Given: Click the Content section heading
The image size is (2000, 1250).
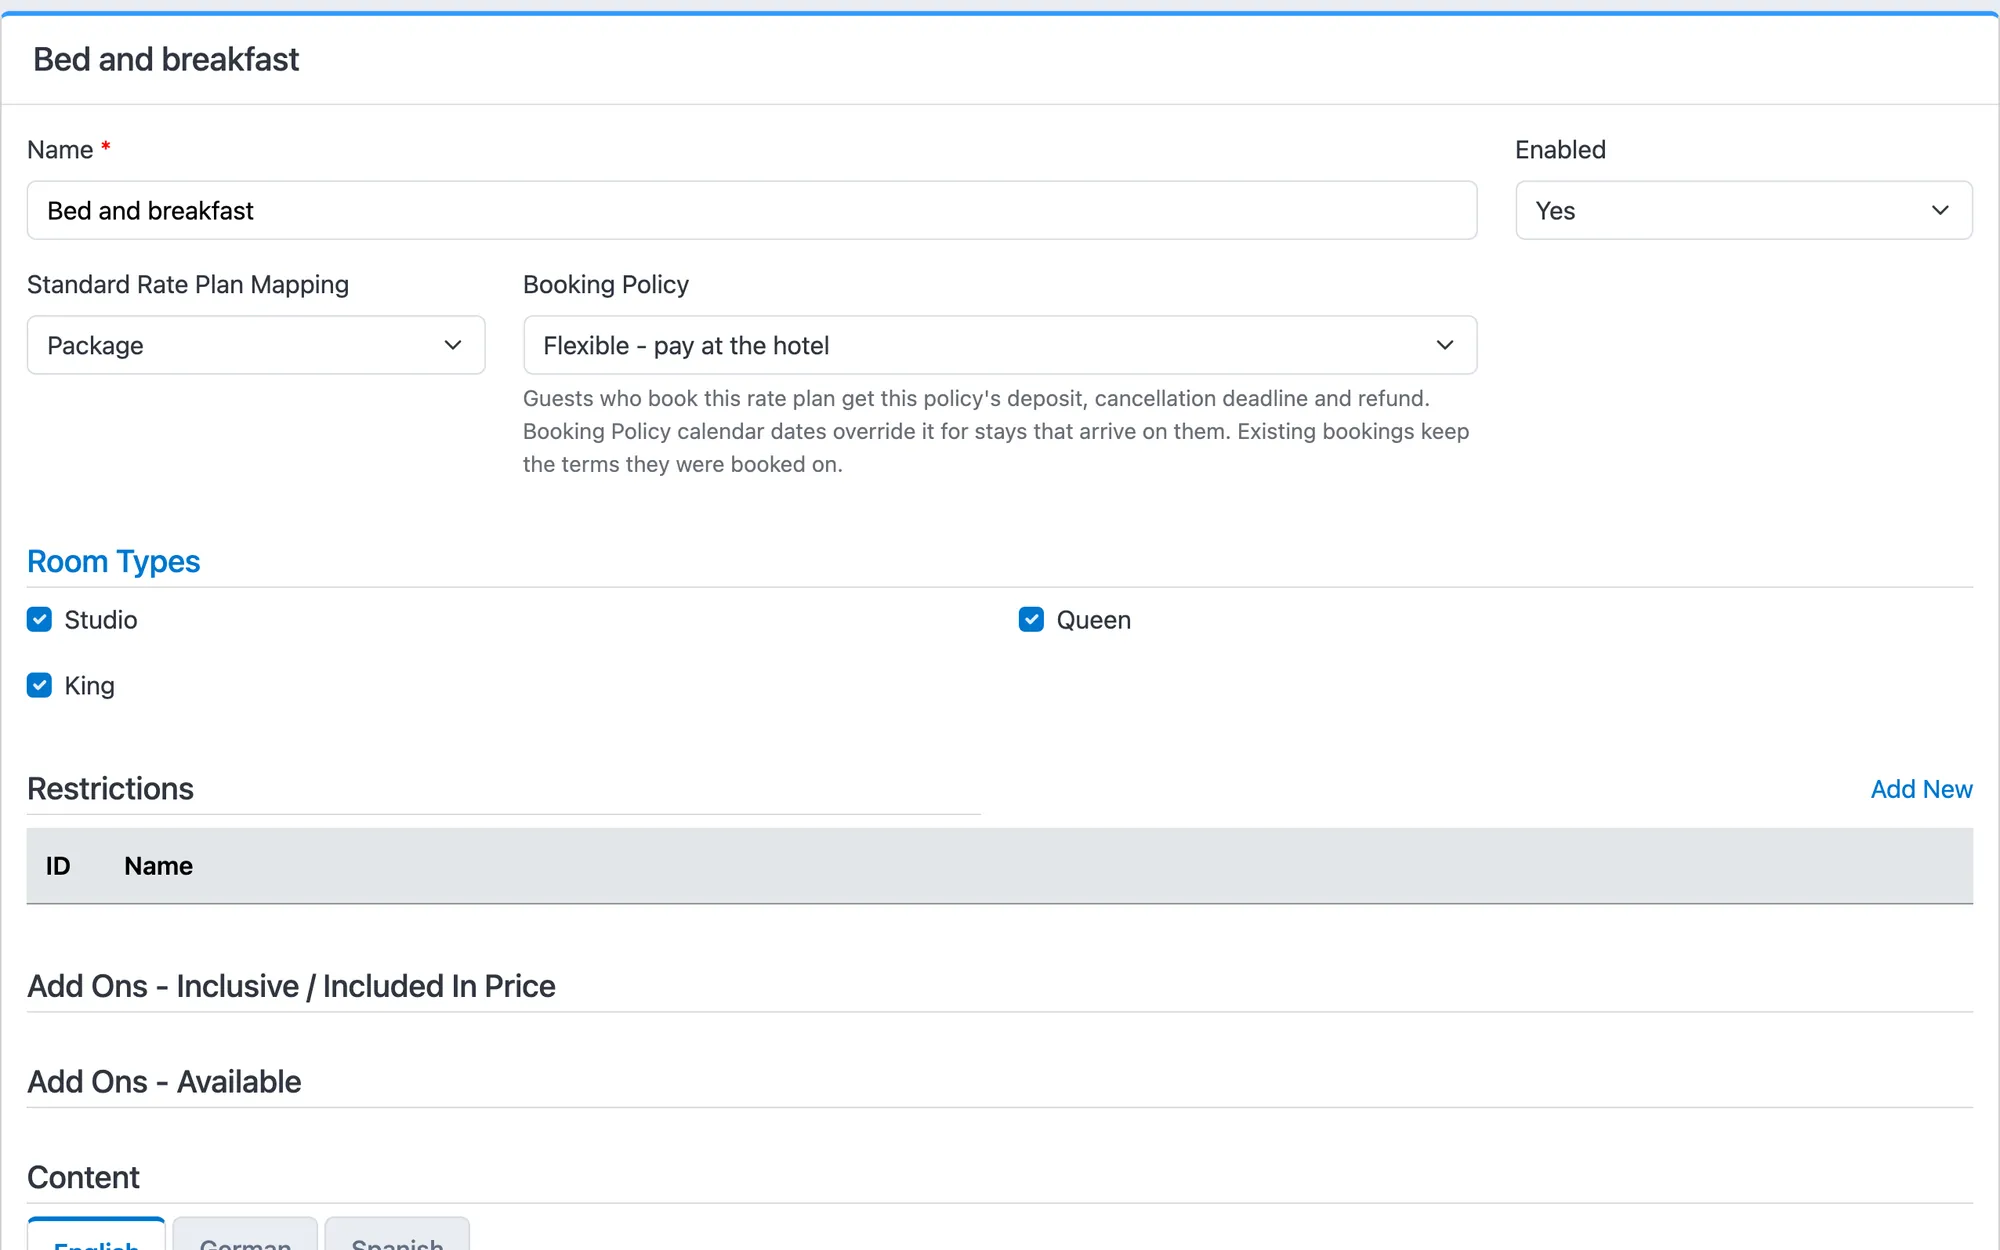Looking at the screenshot, I should coord(83,1178).
